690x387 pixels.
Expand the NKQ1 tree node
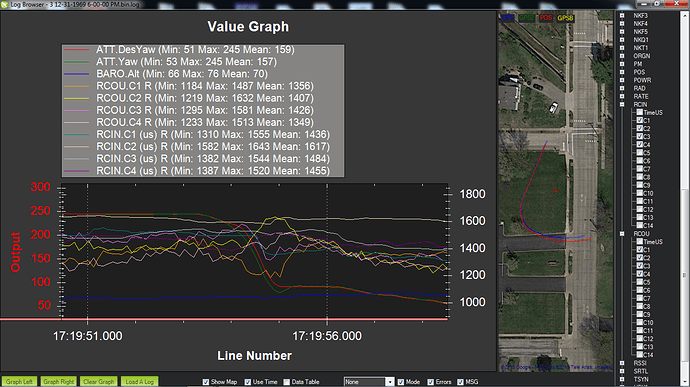(x=622, y=40)
